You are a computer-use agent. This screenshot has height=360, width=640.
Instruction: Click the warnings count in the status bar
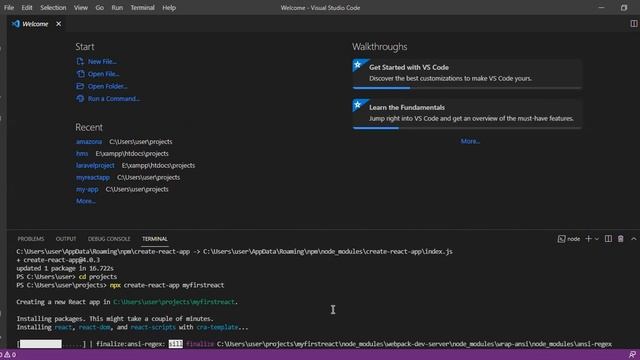click(10, 355)
